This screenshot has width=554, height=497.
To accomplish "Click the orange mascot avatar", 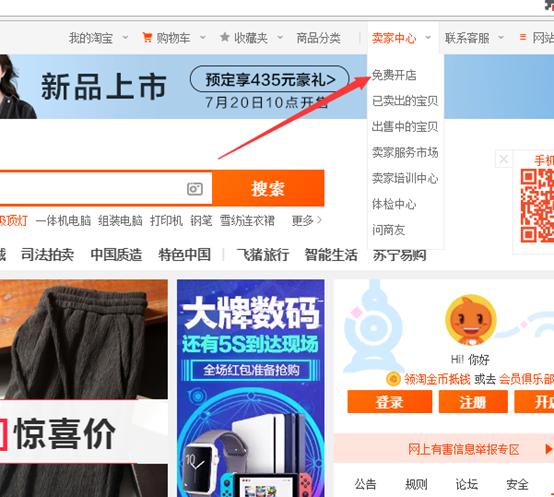I will (470, 319).
